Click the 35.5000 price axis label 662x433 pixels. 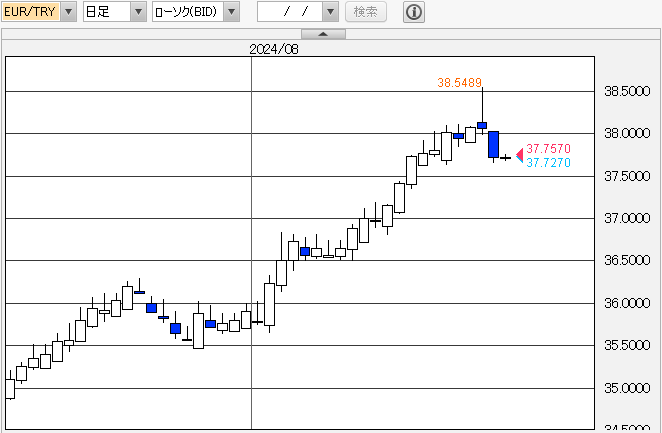click(x=627, y=345)
